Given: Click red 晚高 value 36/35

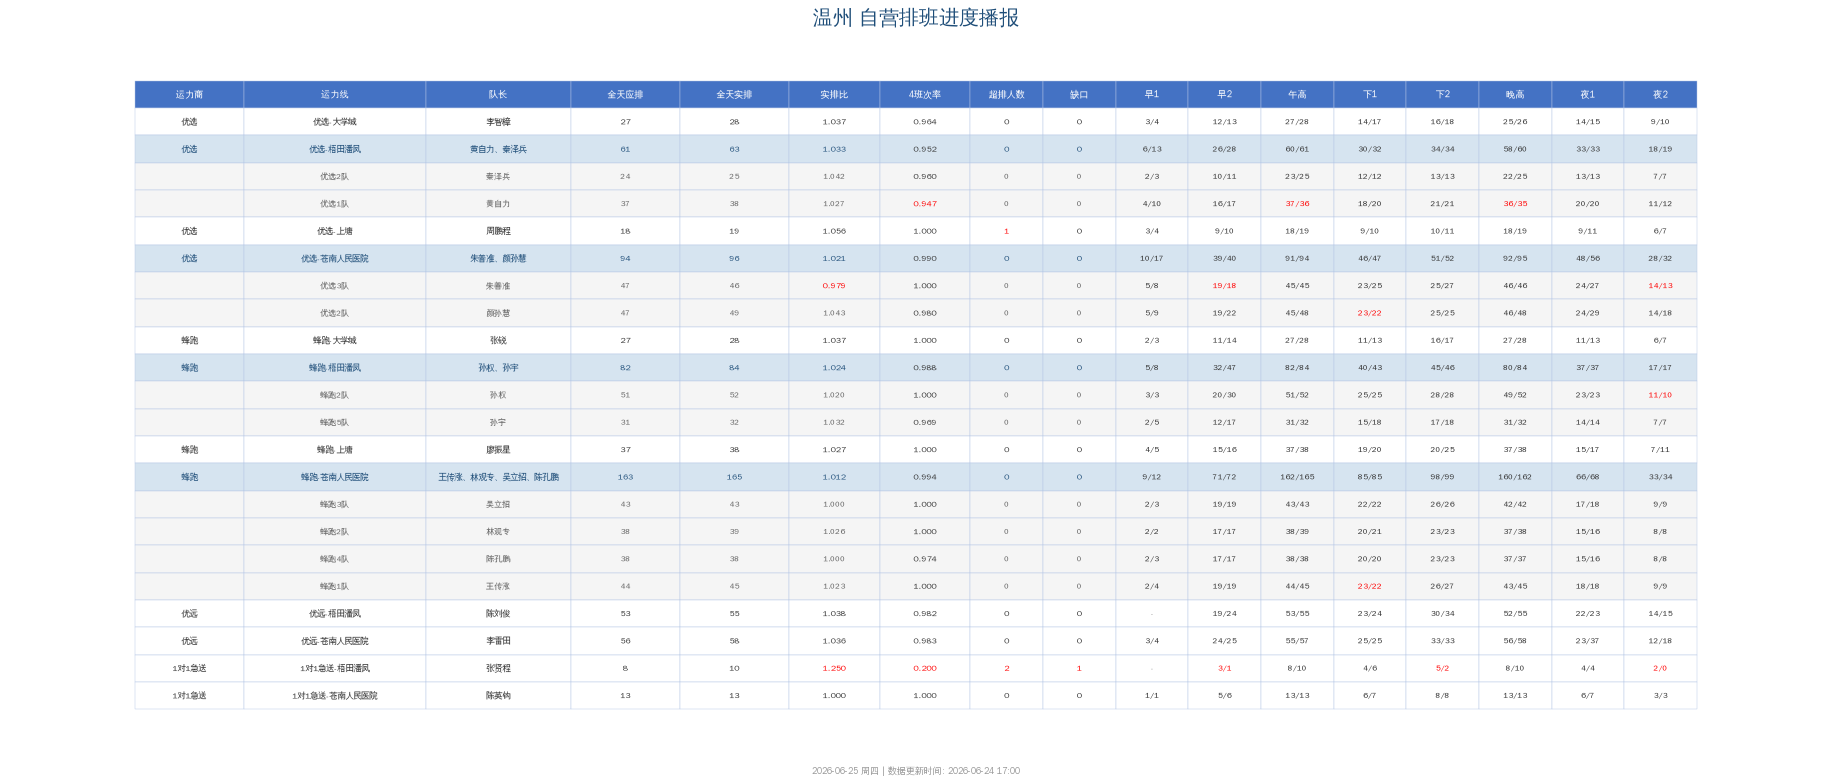Looking at the screenshot, I should click(x=1515, y=204).
